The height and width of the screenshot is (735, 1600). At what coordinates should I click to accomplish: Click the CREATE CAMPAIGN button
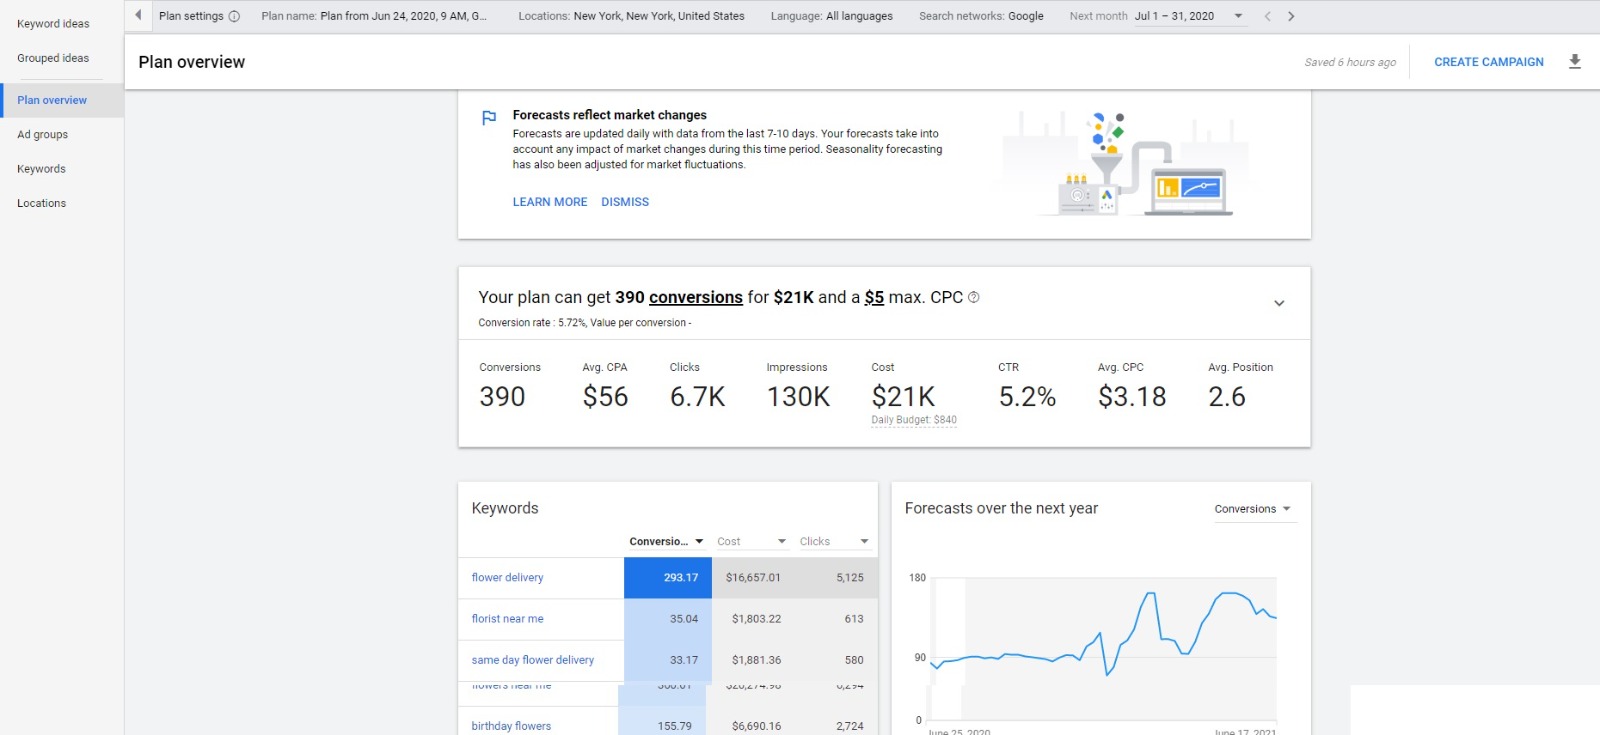tap(1489, 62)
